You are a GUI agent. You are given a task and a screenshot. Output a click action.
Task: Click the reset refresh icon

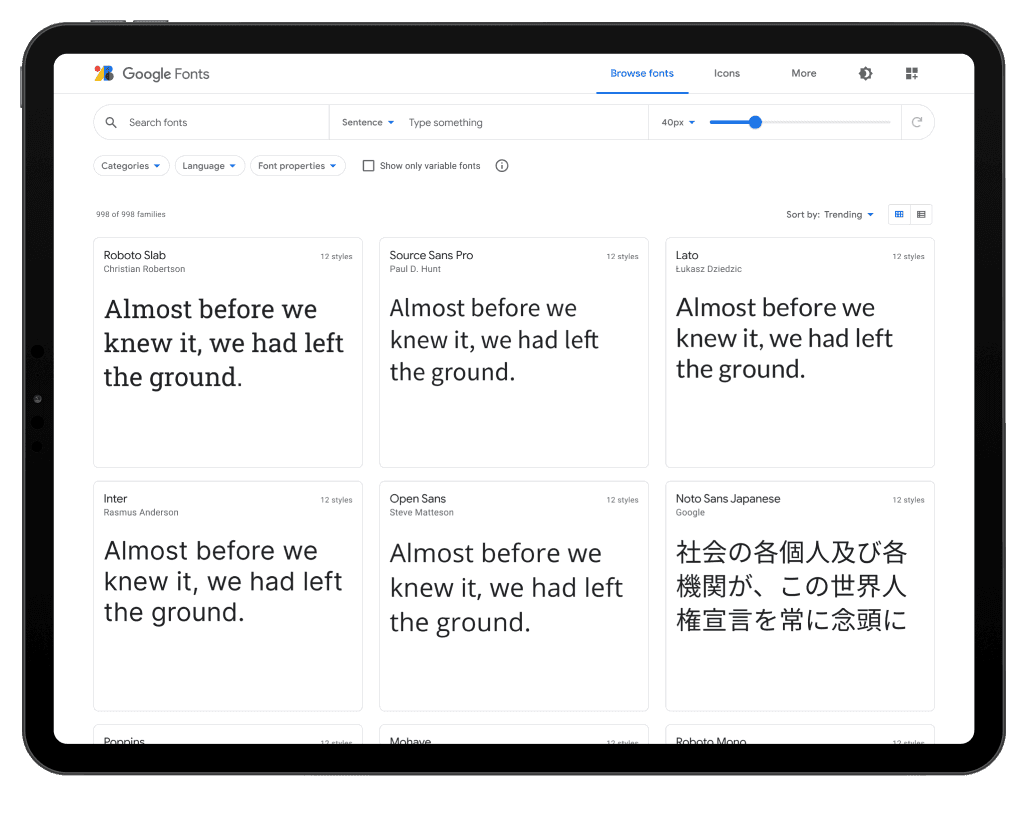[x=917, y=122]
